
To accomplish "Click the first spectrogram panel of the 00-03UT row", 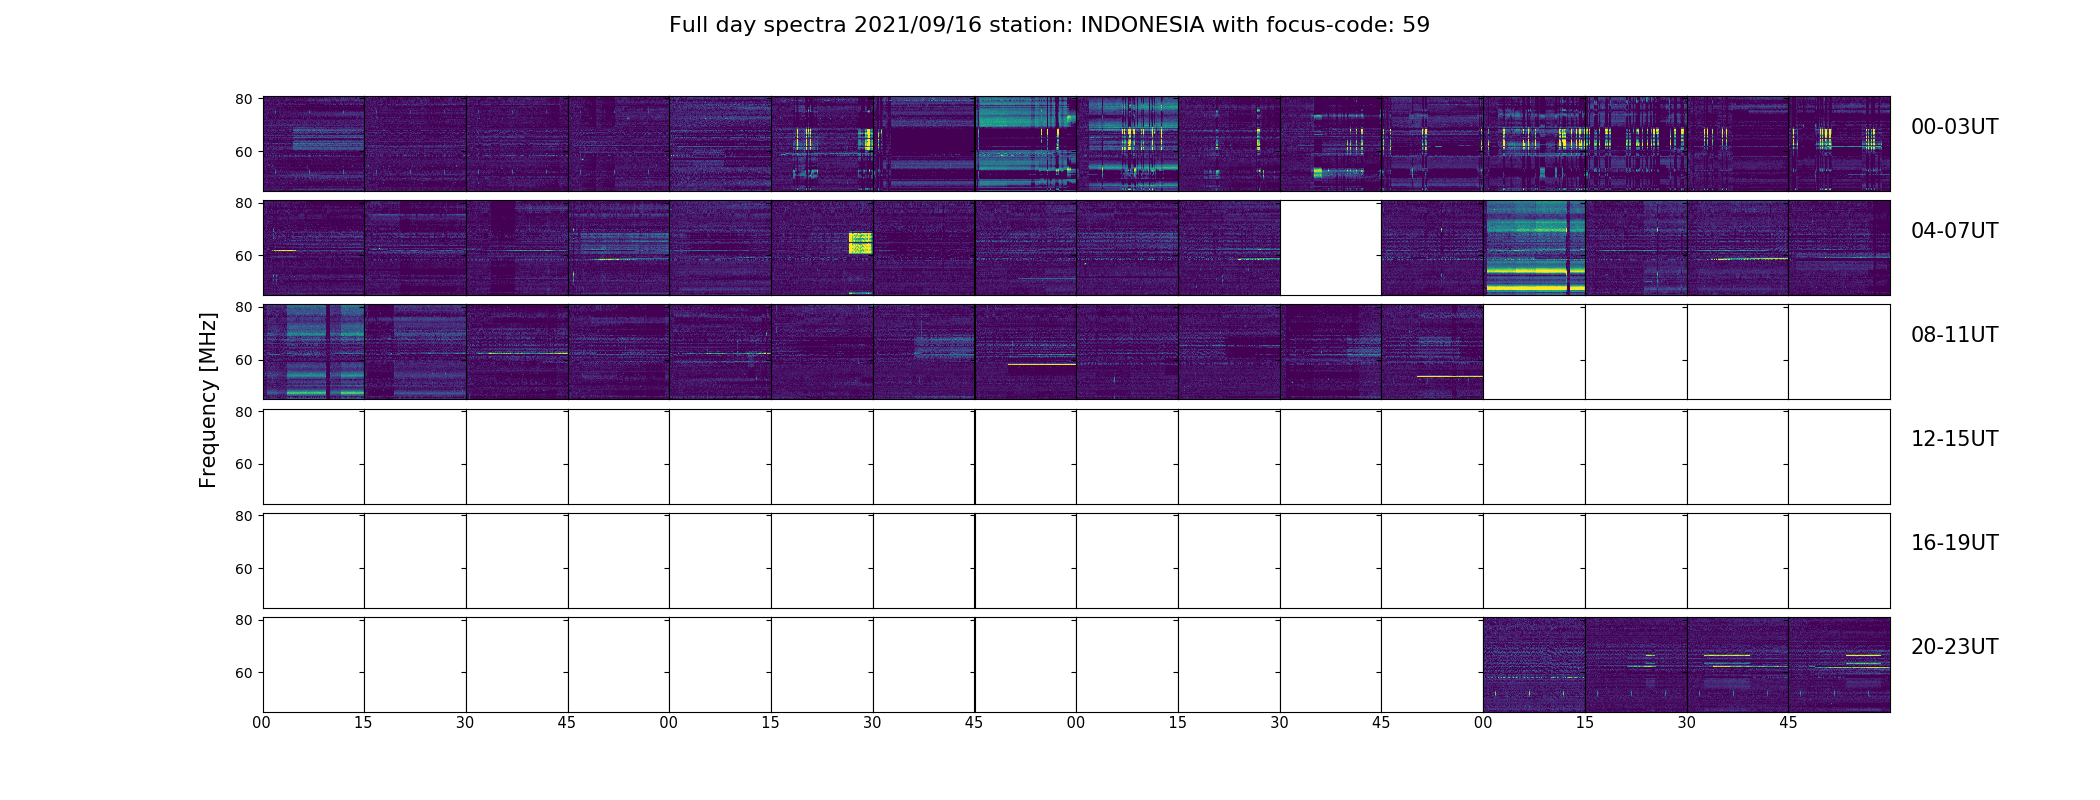I will [314, 144].
